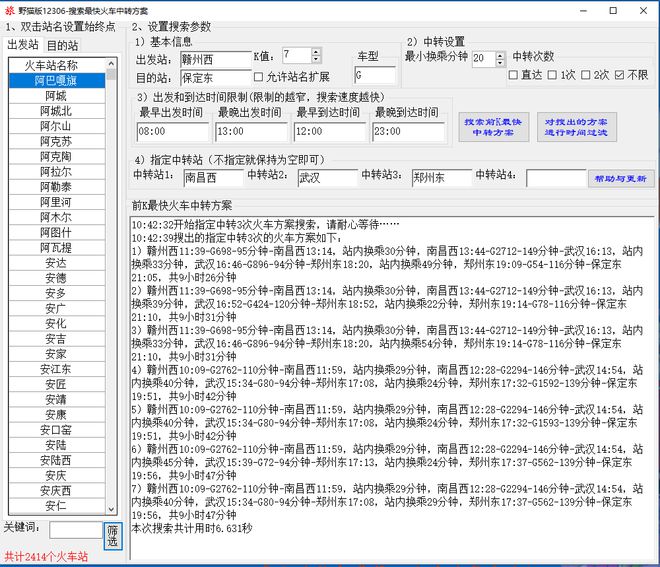This screenshot has height=567, width=660.
Task: Focus the 目的站 input field
Action: click(x=216, y=78)
